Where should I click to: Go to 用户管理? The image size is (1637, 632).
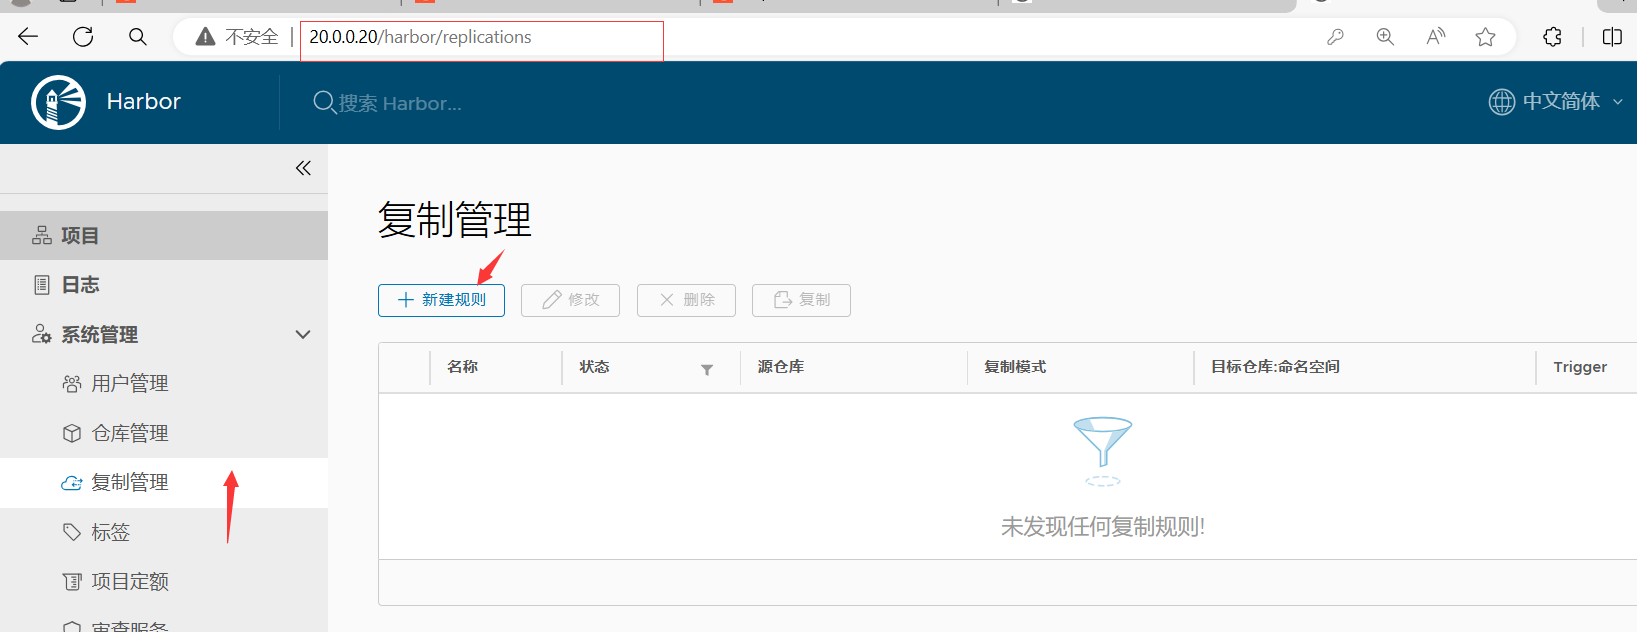(164, 384)
